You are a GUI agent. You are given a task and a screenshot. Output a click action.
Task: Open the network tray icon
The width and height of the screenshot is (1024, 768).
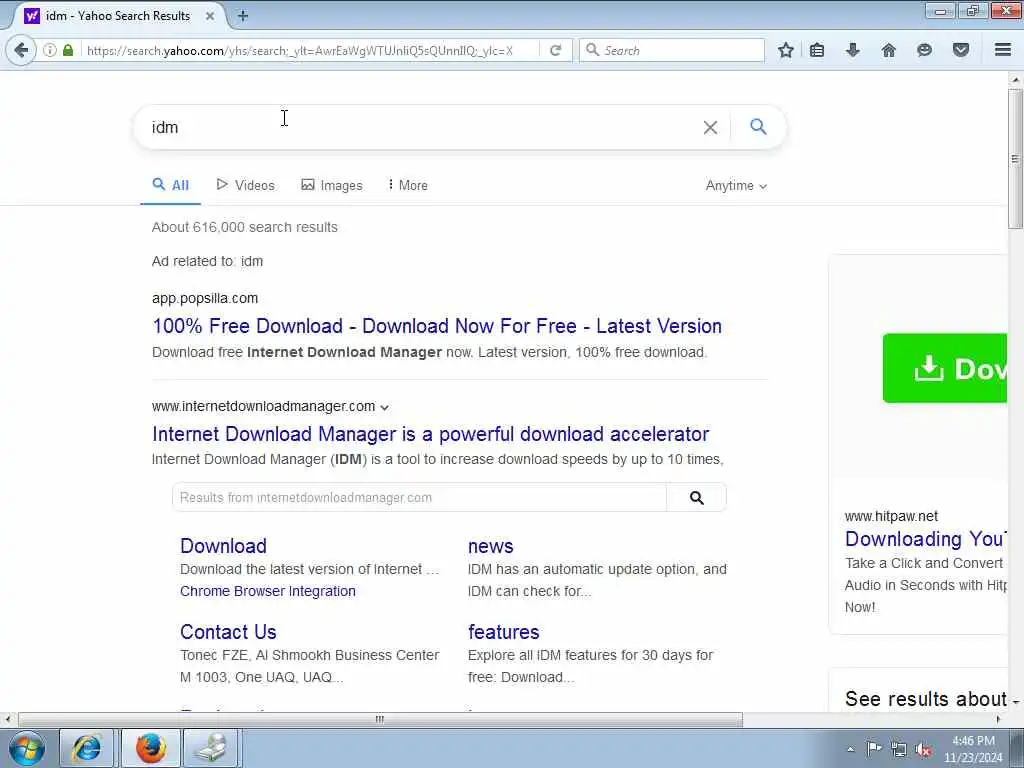coord(899,749)
